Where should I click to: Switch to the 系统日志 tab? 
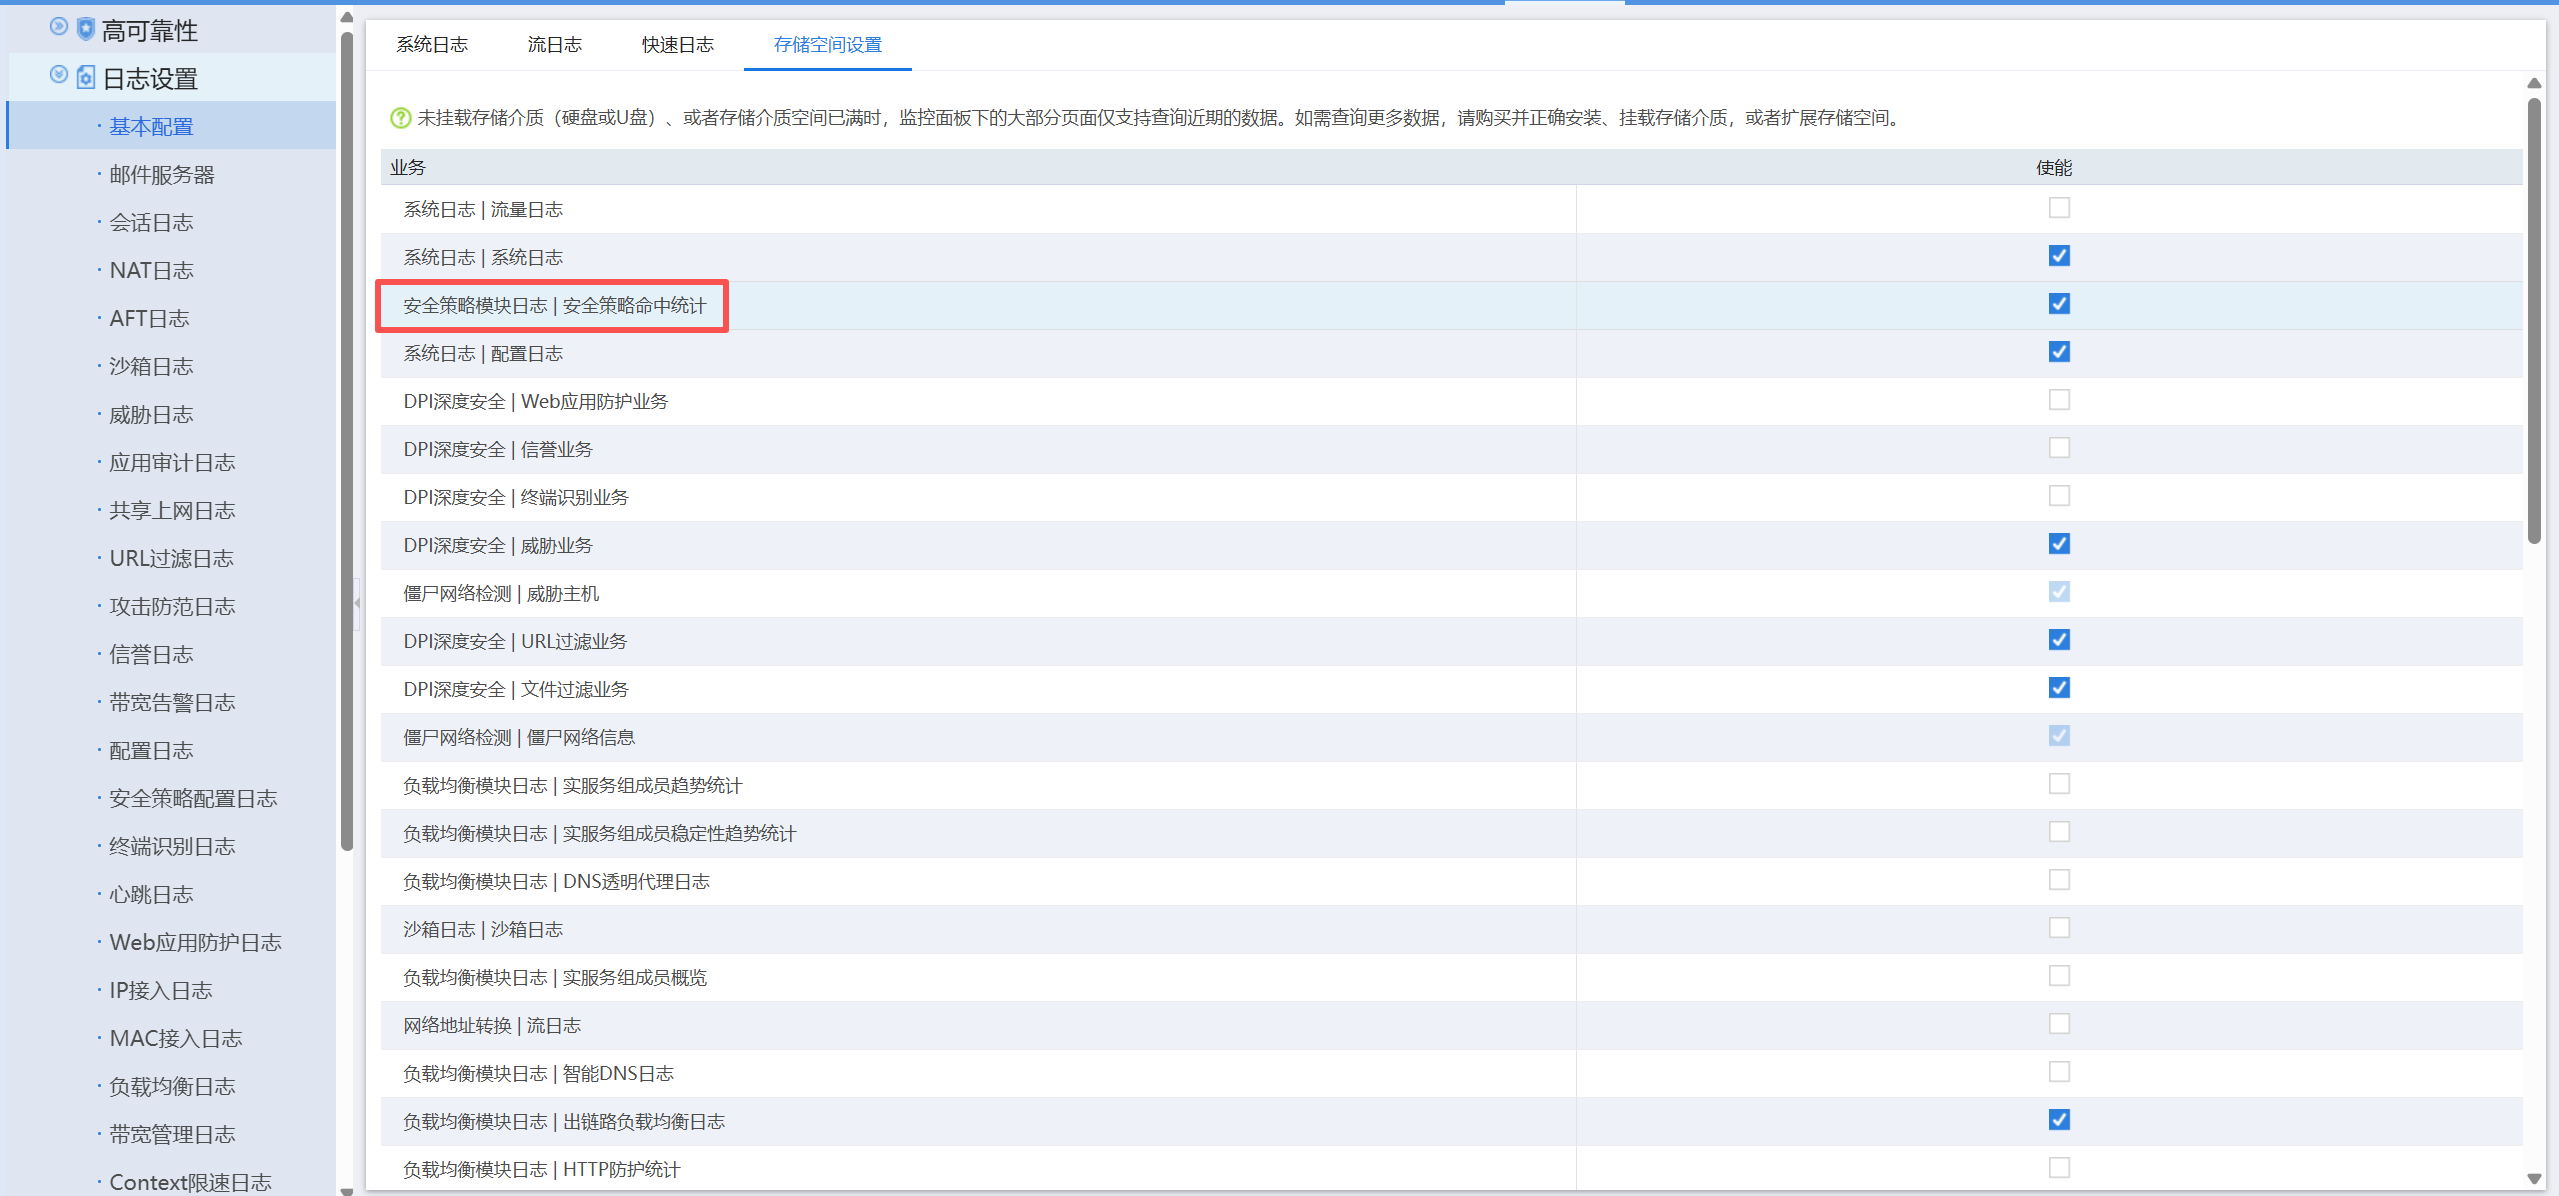432,45
